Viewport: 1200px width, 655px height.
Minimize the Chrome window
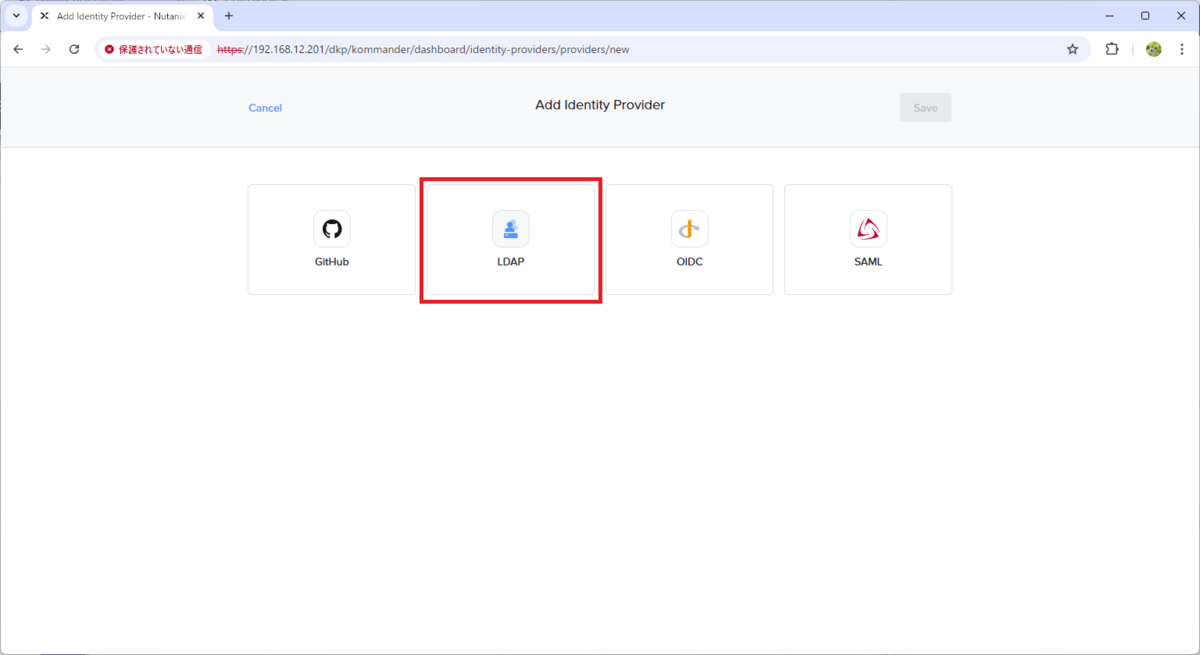click(x=1109, y=16)
